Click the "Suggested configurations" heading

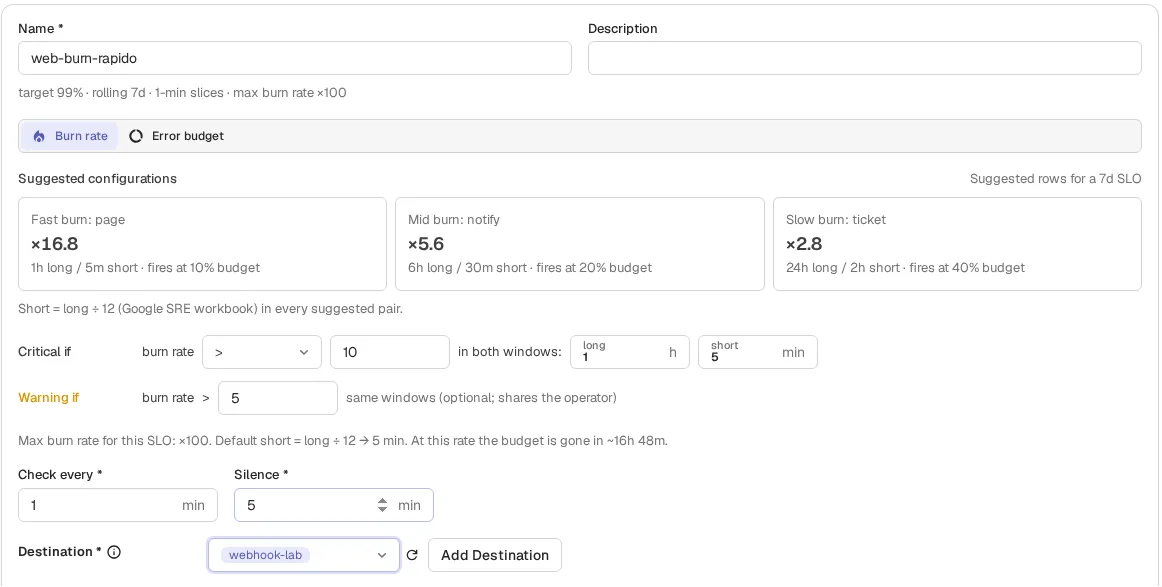(98, 179)
